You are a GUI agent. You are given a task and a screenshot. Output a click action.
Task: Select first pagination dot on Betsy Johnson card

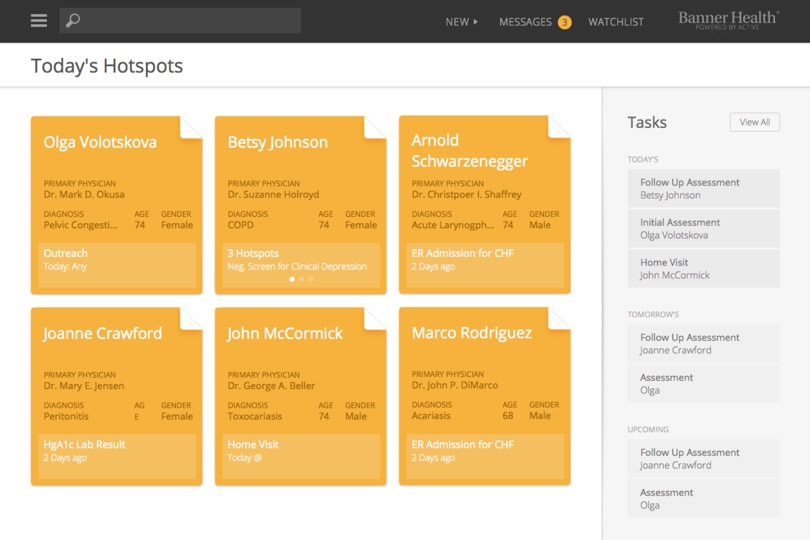tap(292, 279)
